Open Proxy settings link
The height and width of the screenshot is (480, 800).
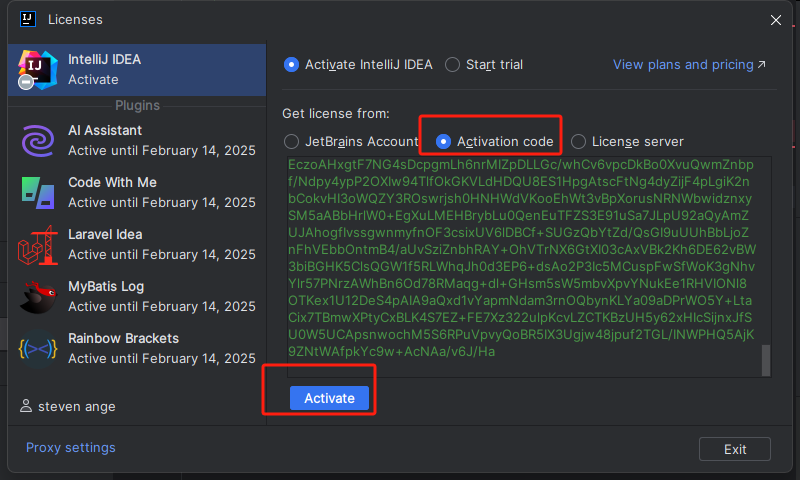coord(70,447)
